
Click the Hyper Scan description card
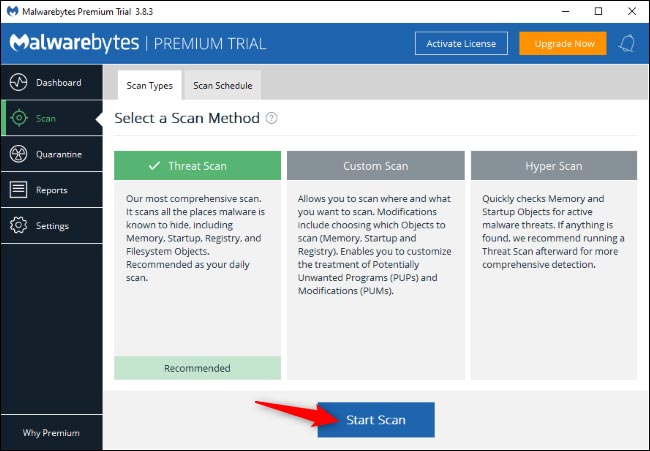tap(554, 279)
